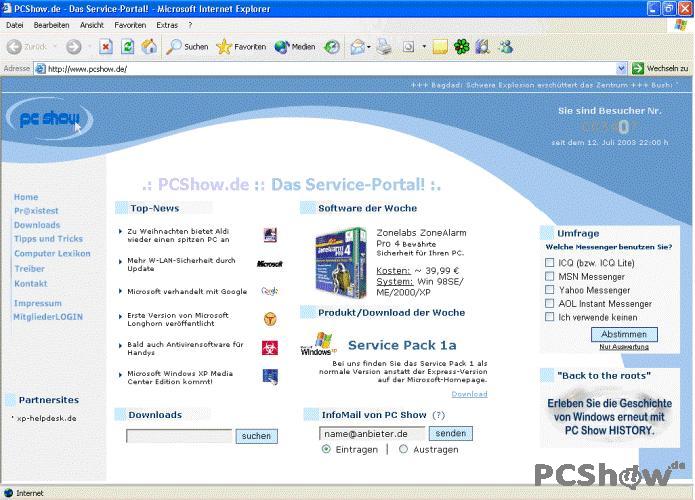695x500 pixels.
Task: Click Wechseln zu go button
Action: [x=660, y=68]
